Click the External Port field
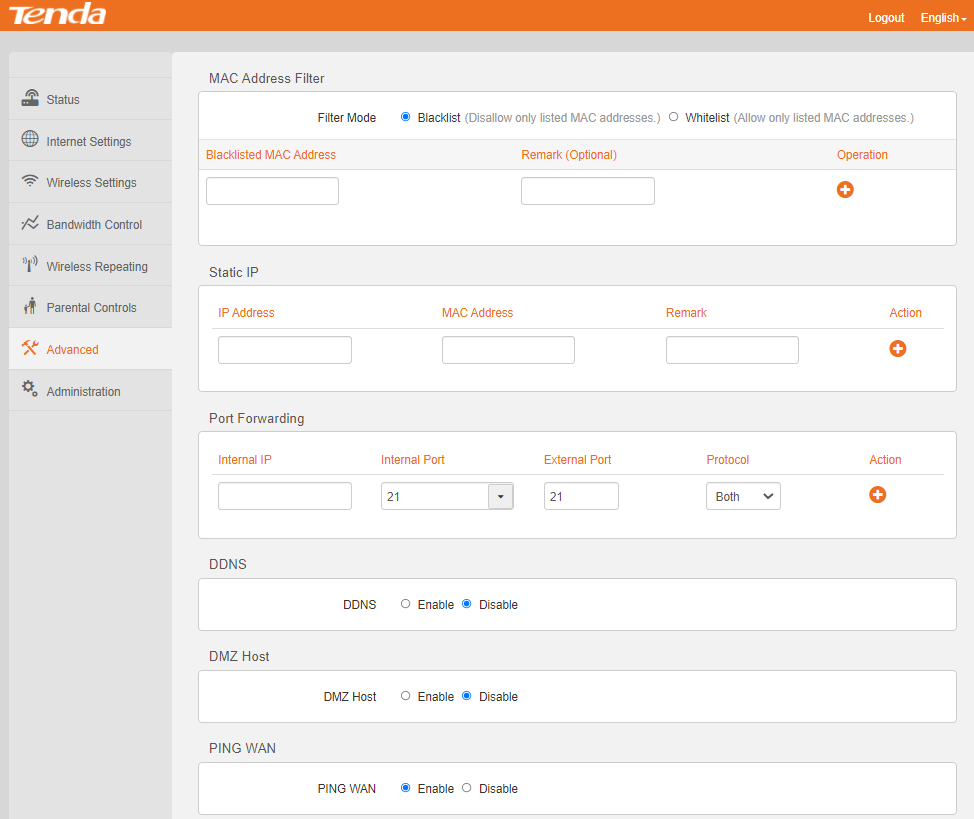The image size is (974, 819). (x=581, y=496)
